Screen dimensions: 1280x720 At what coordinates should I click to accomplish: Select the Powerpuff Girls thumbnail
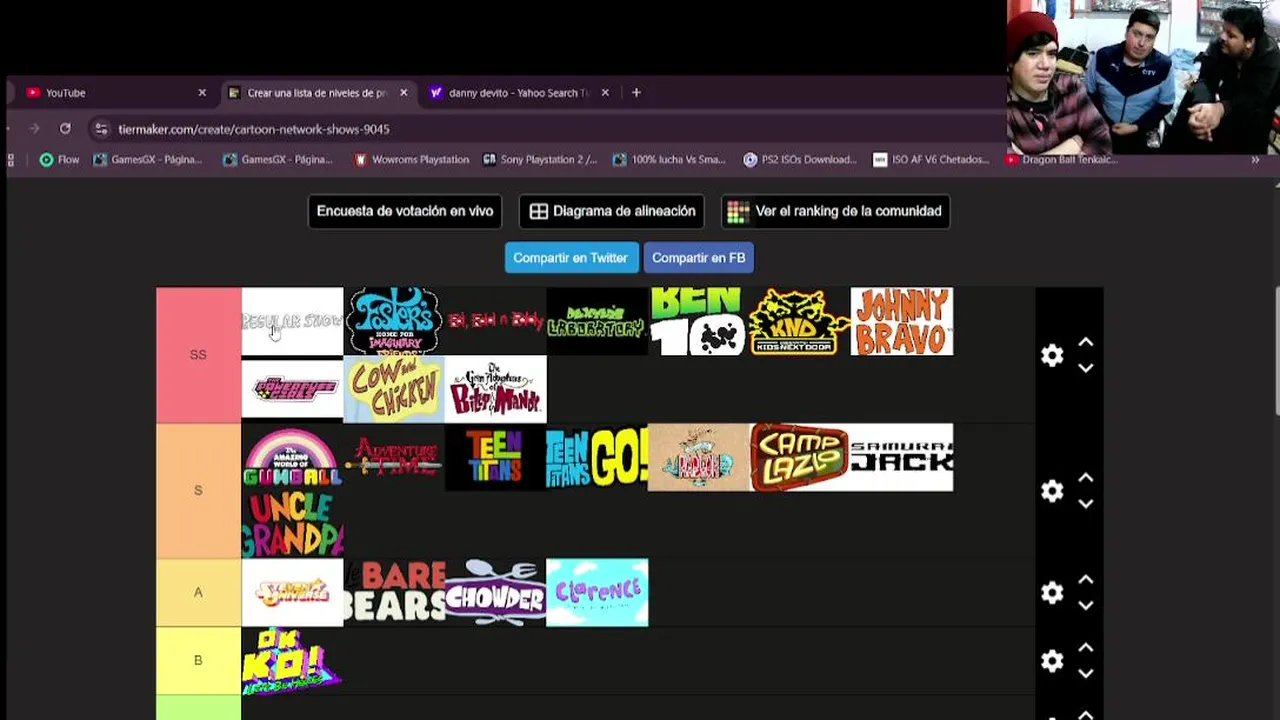[x=292, y=389]
